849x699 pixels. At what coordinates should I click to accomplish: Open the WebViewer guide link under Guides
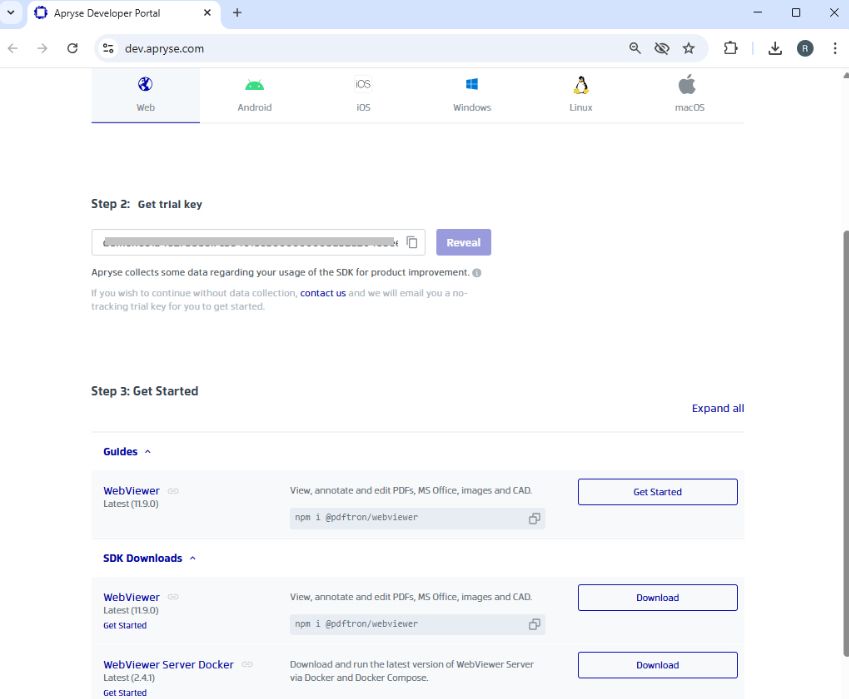click(x=132, y=491)
